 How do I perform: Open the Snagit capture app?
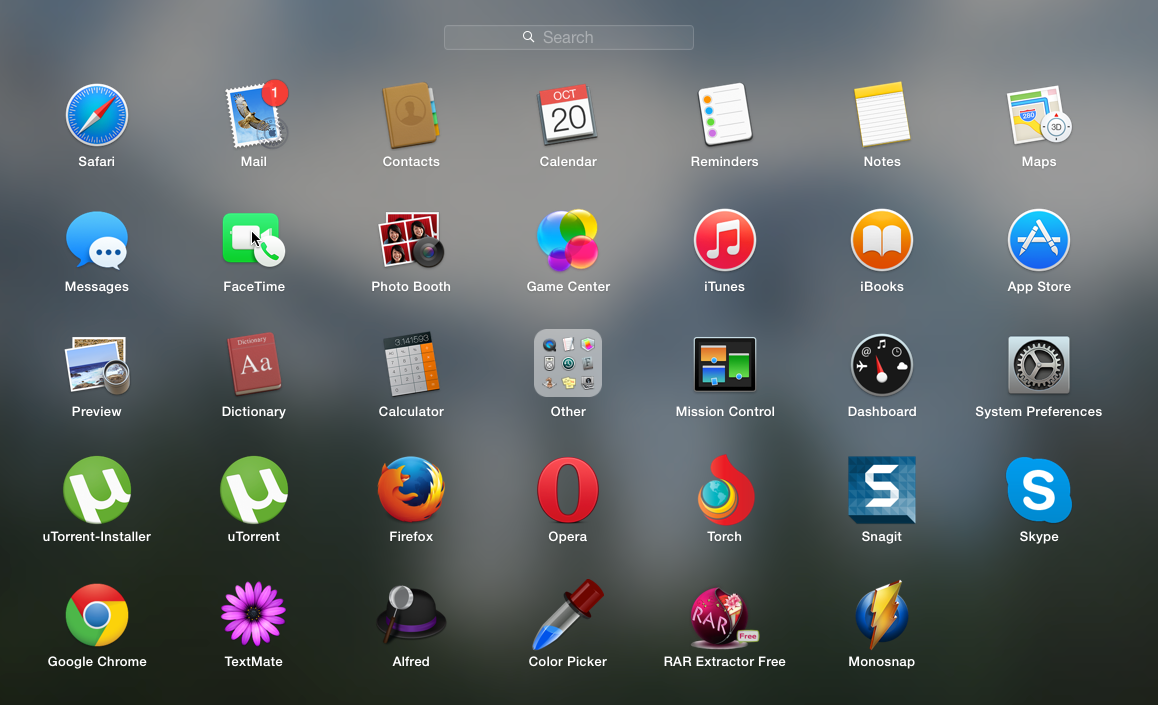(882, 490)
